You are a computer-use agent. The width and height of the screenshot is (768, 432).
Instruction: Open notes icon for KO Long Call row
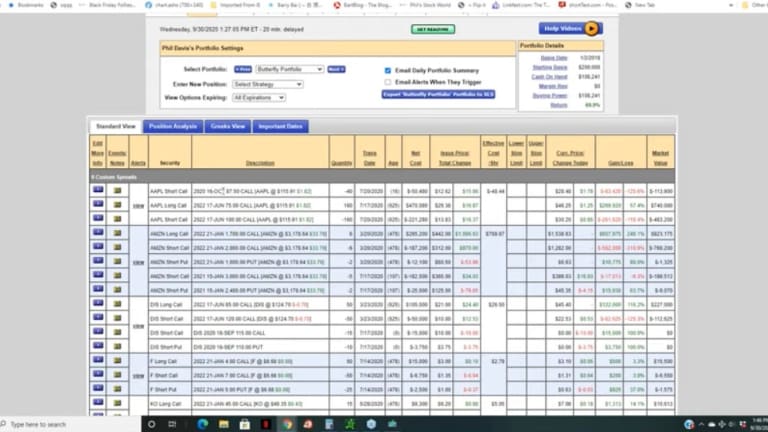(118, 404)
